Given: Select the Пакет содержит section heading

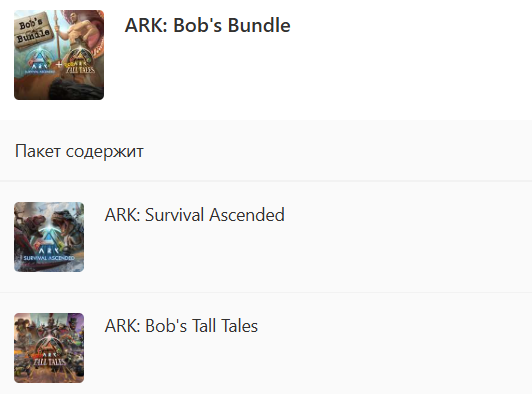Looking at the screenshot, I should click(x=79, y=151).
